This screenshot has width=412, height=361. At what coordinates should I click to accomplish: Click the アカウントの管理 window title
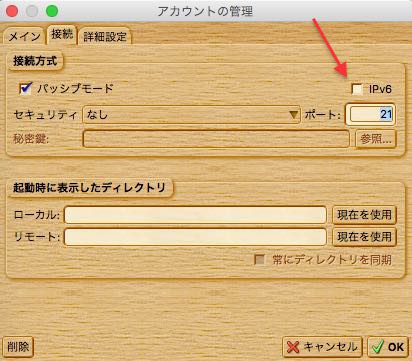pyautogui.click(x=205, y=11)
